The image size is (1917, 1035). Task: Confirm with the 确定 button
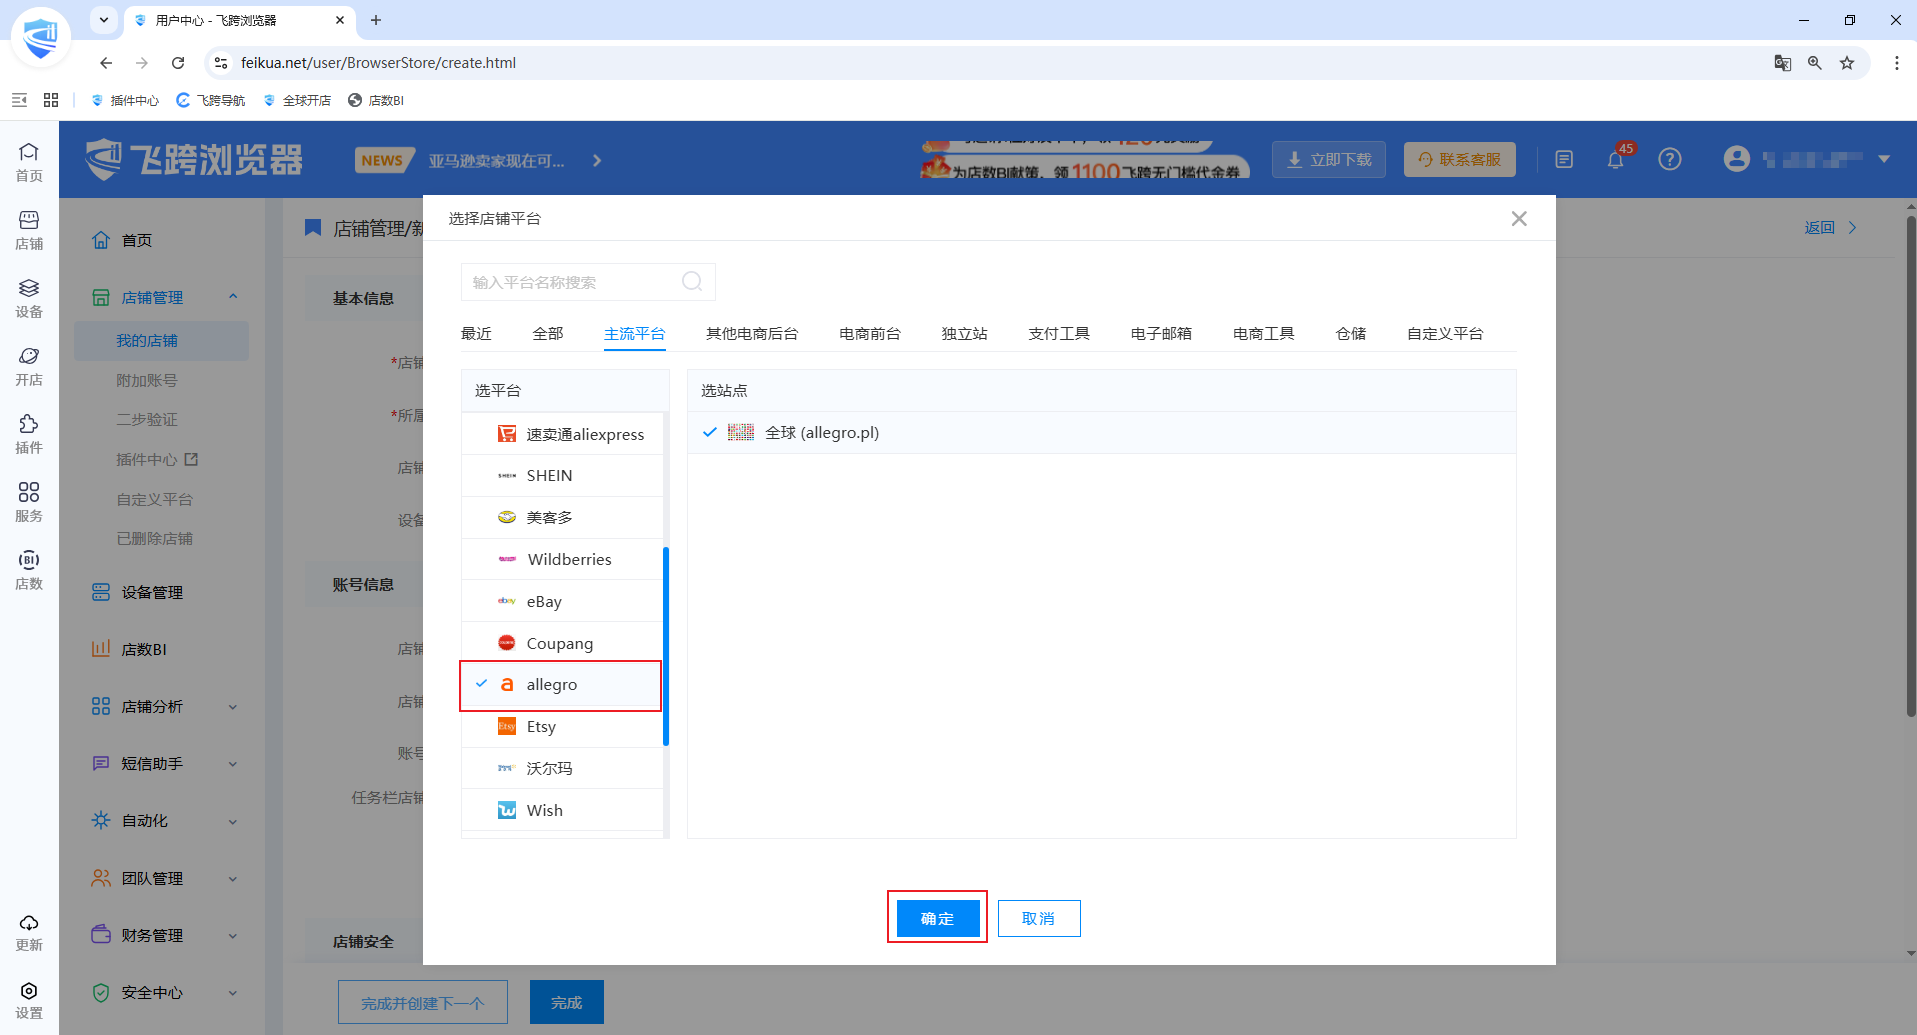(937, 918)
